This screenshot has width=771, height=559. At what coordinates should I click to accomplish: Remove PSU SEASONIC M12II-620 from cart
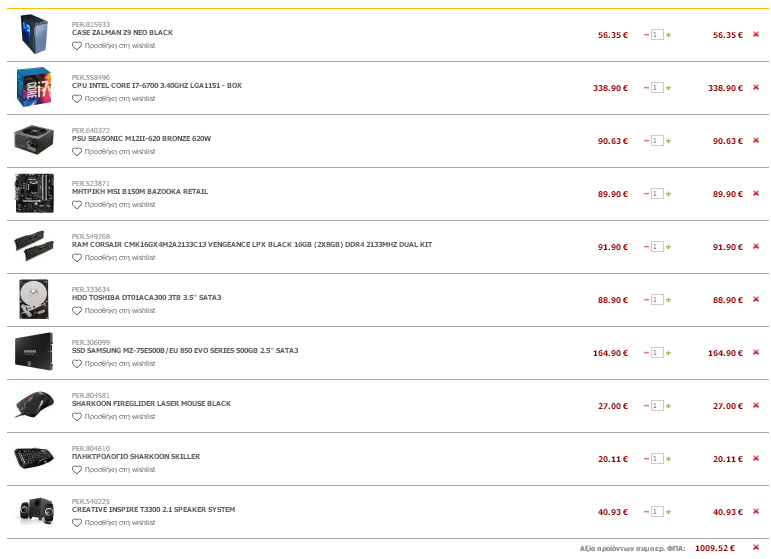tap(756, 141)
